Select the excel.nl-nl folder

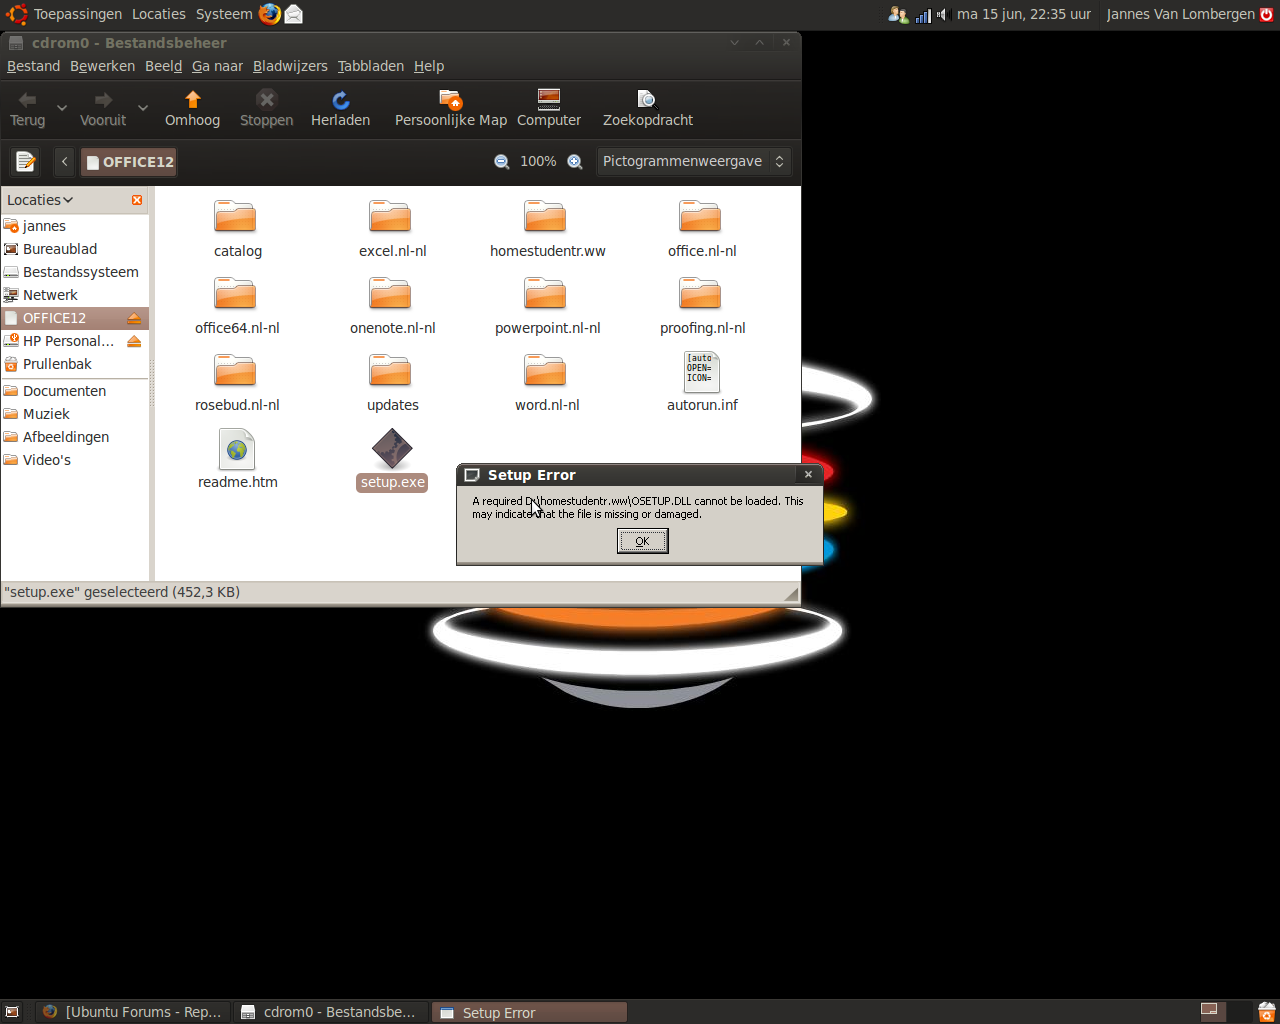pyautogui.click(x=391, y=216)
